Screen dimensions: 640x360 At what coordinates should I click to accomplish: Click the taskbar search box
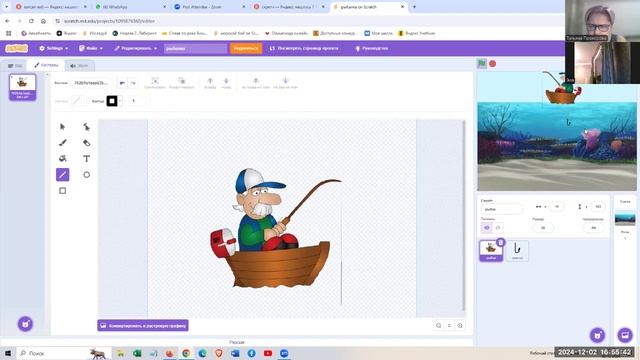click(63, 353)
